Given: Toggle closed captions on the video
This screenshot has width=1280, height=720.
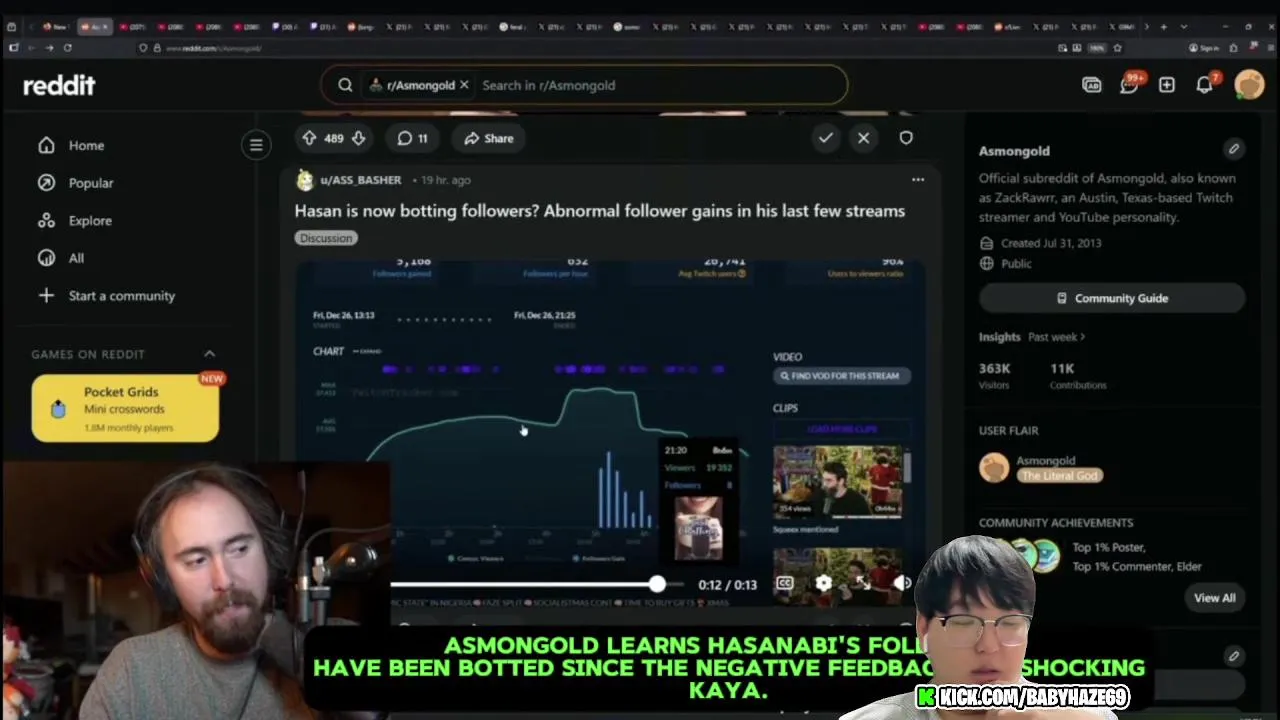Looking at the screenshot, I should coord(785,583).
